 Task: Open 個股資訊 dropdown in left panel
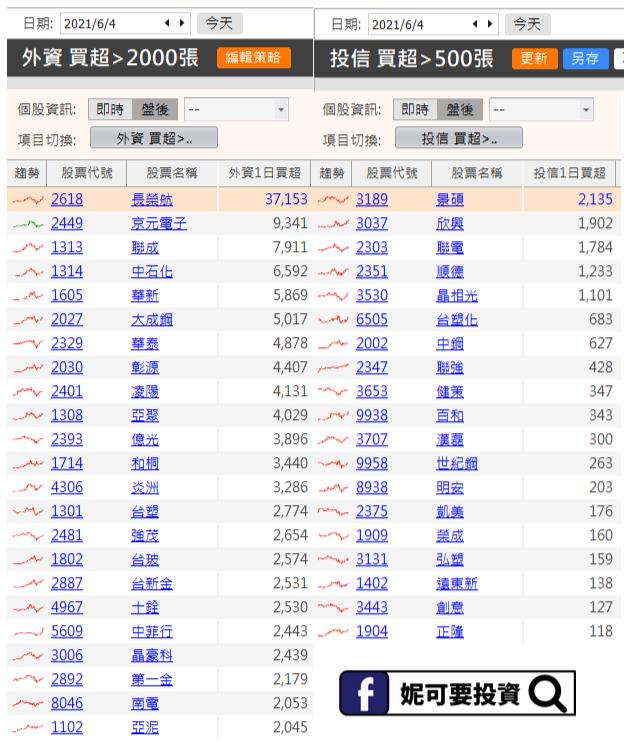coord(236,110)
